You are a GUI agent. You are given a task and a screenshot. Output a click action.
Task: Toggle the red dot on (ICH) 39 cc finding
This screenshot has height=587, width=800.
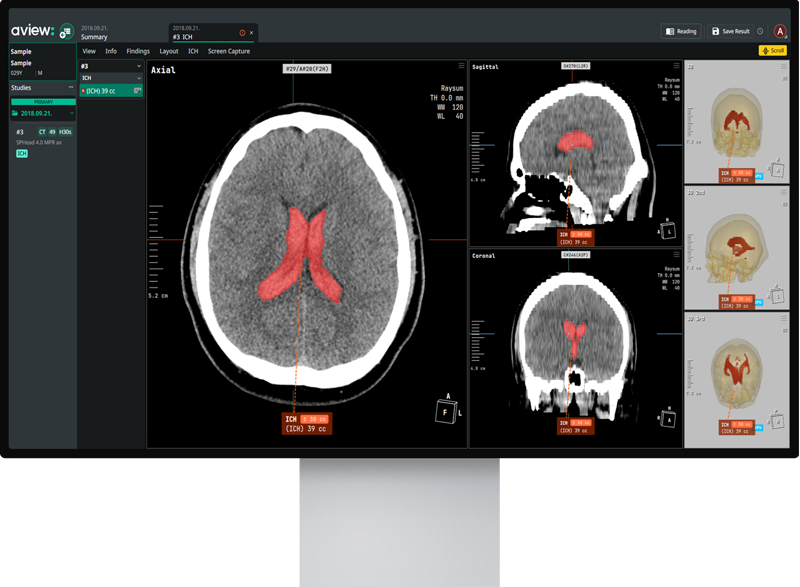[x=83, y=91]
